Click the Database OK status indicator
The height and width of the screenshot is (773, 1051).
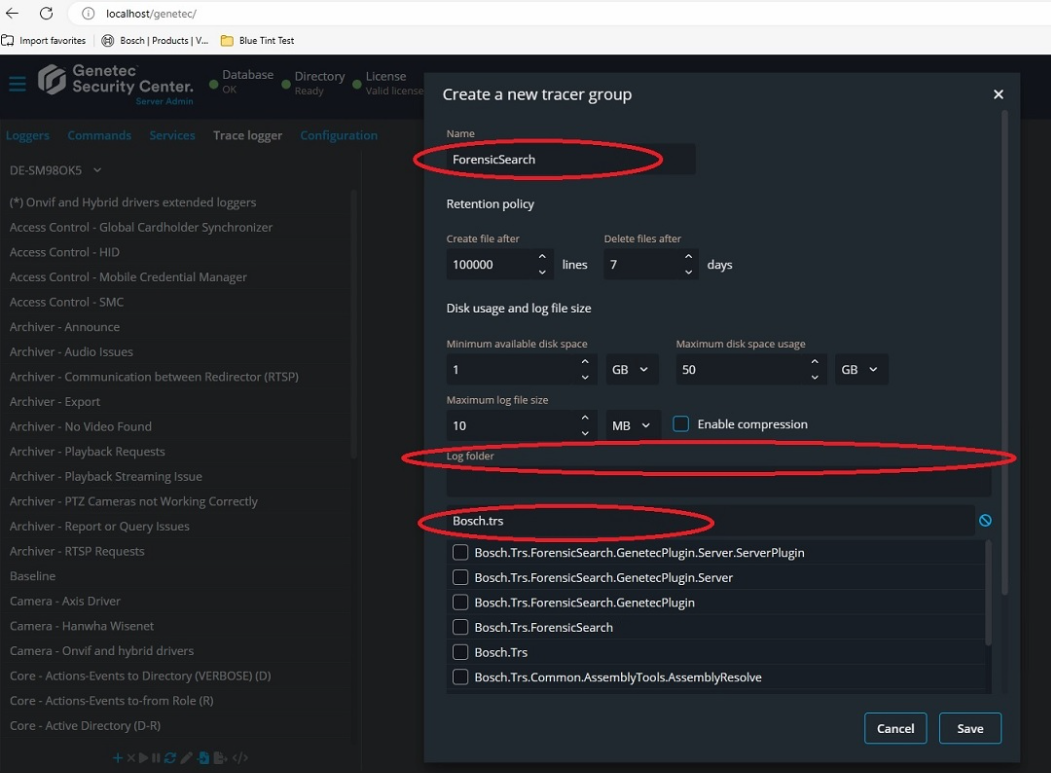pos(241,81)
